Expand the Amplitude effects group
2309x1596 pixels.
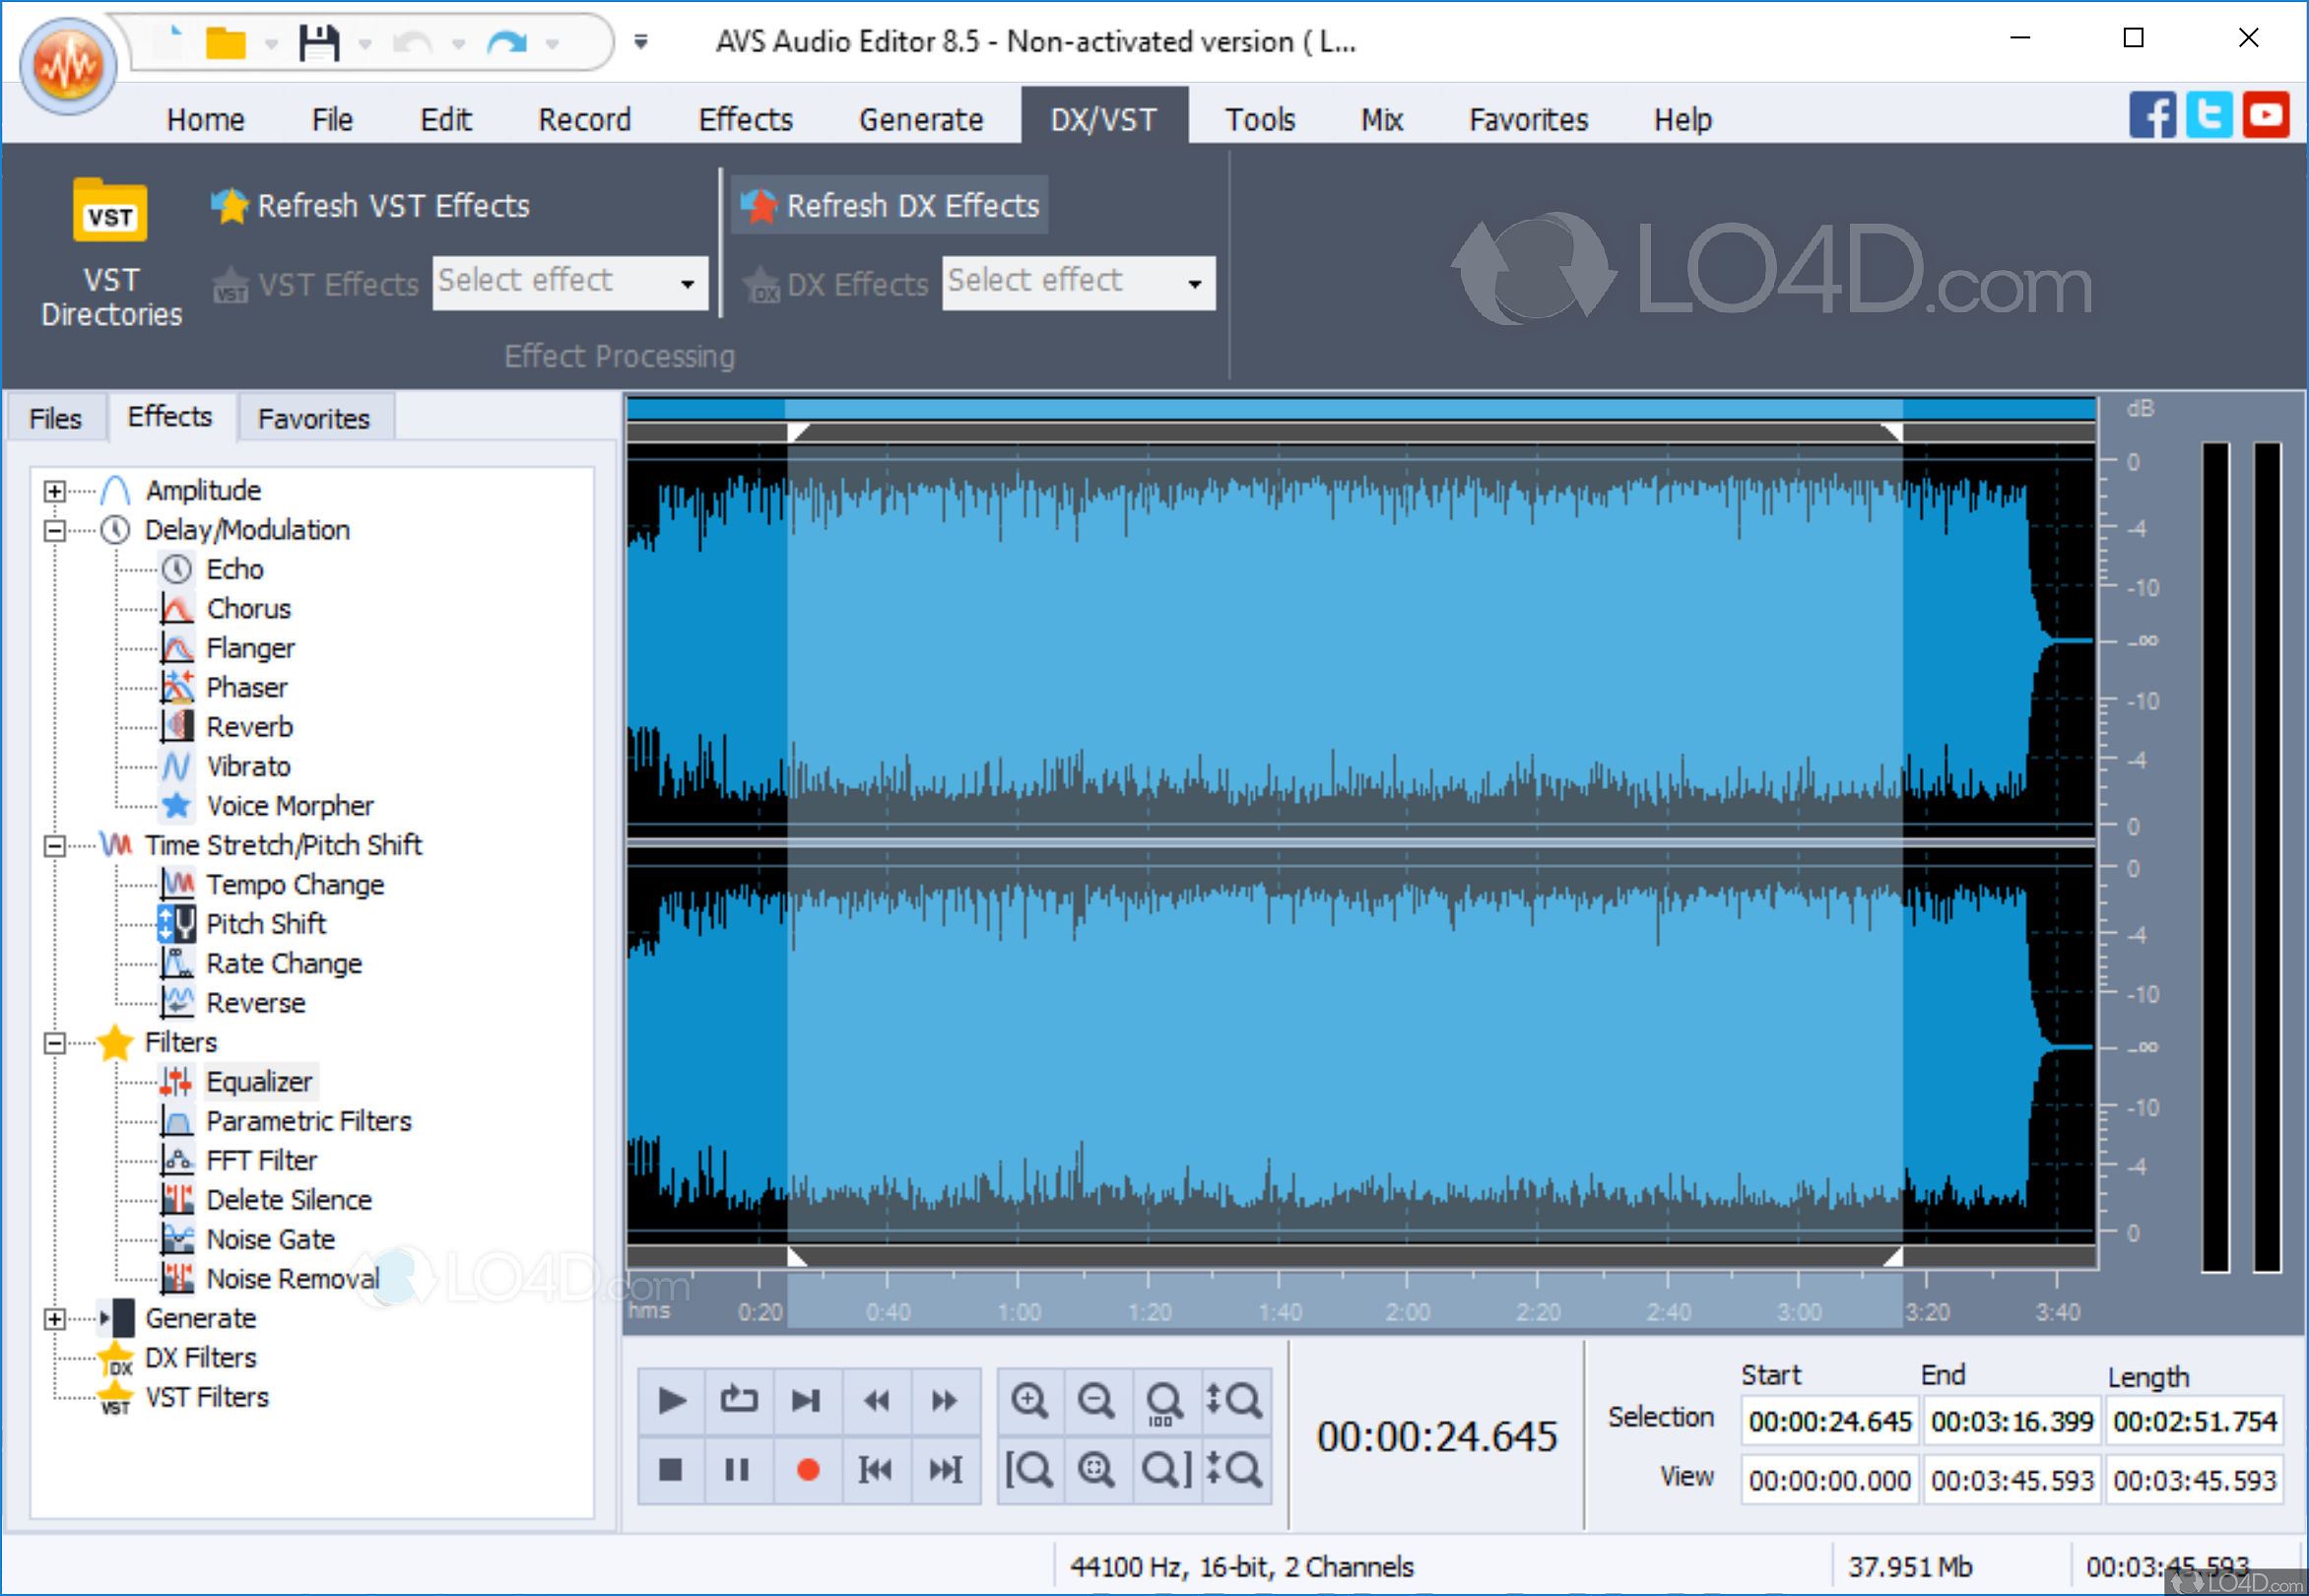click(55, 490)
